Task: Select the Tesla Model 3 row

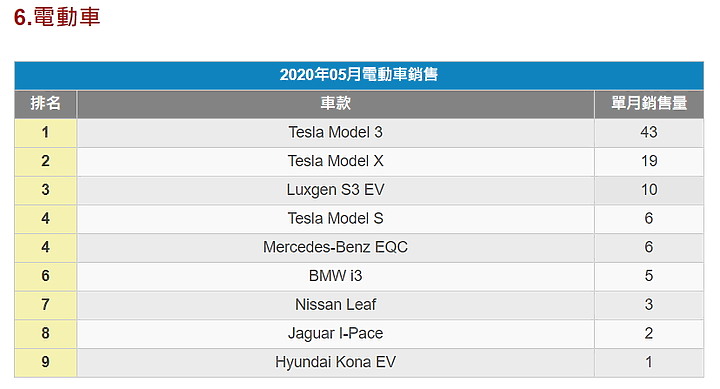Action: click(x=359, y=133)
